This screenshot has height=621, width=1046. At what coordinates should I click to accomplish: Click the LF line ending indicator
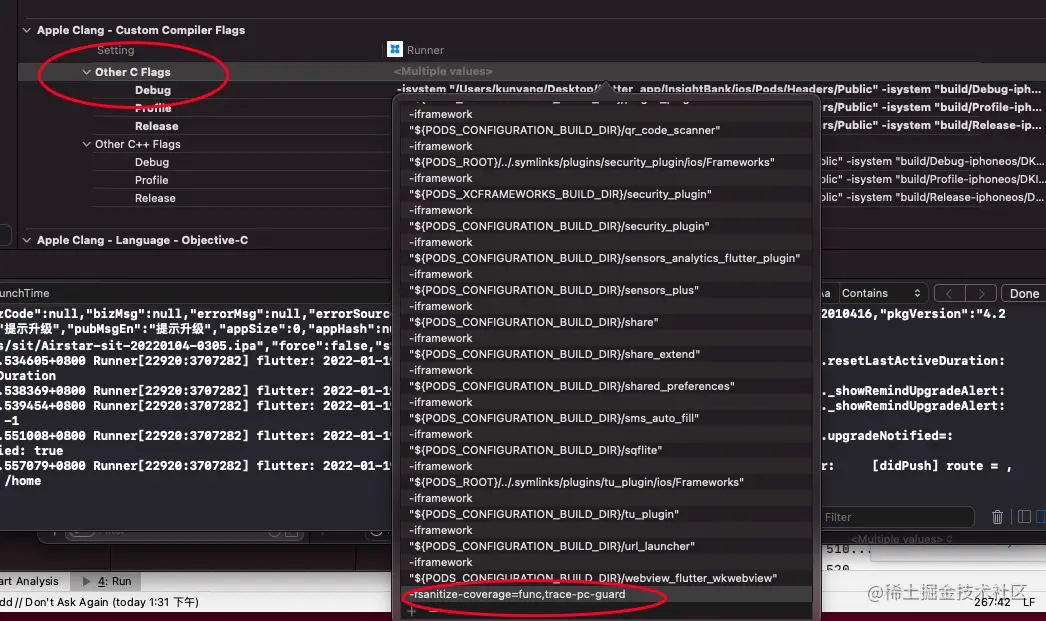[x=1029, y=602]
